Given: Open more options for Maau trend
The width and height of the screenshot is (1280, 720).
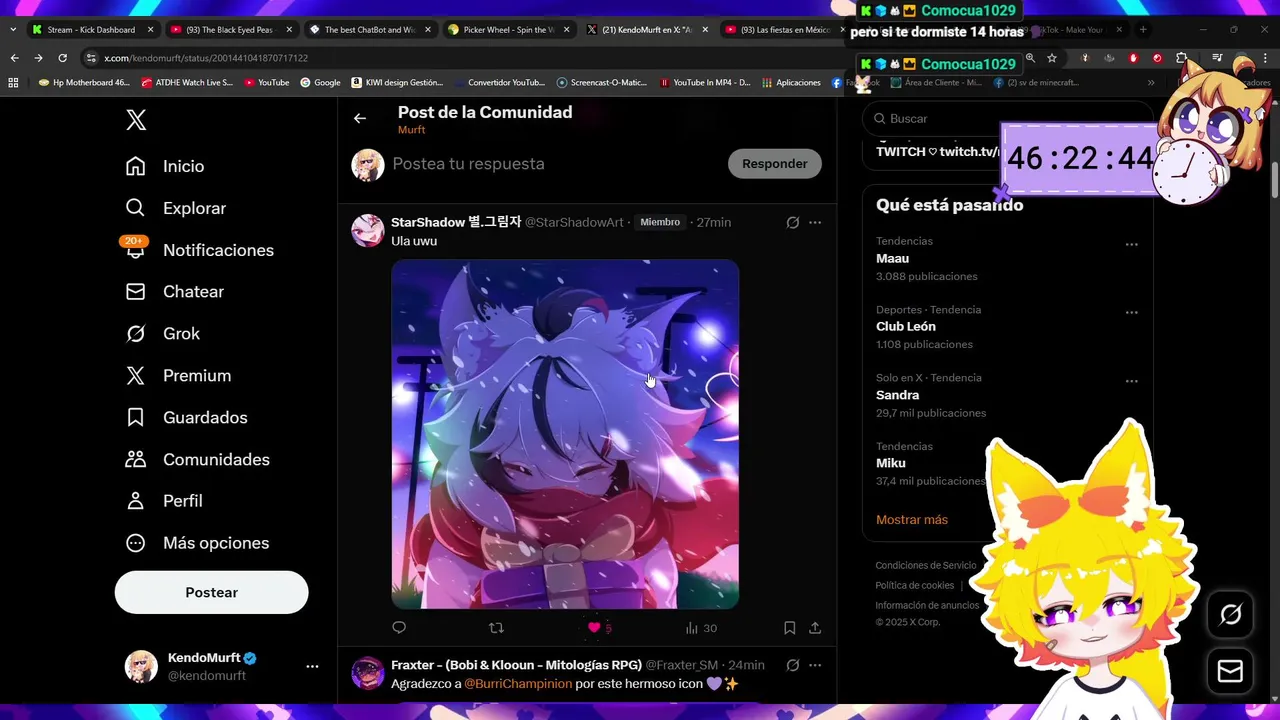Looking at the screenshot, I should point(1132,244).
